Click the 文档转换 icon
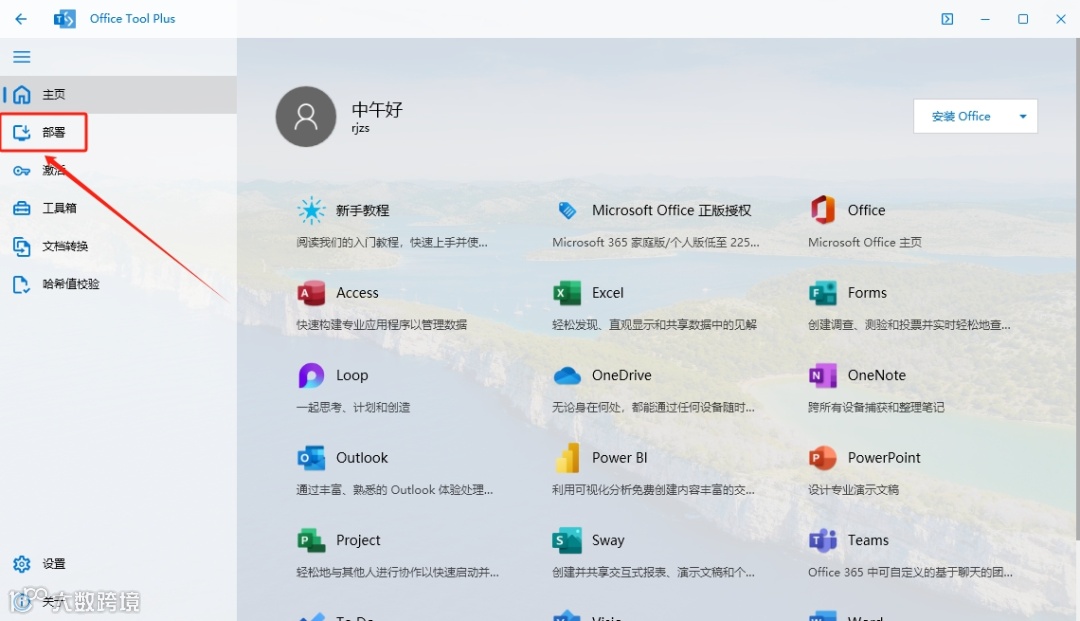The width and height of the screenshot is (1080, 621). click(21, 246)
